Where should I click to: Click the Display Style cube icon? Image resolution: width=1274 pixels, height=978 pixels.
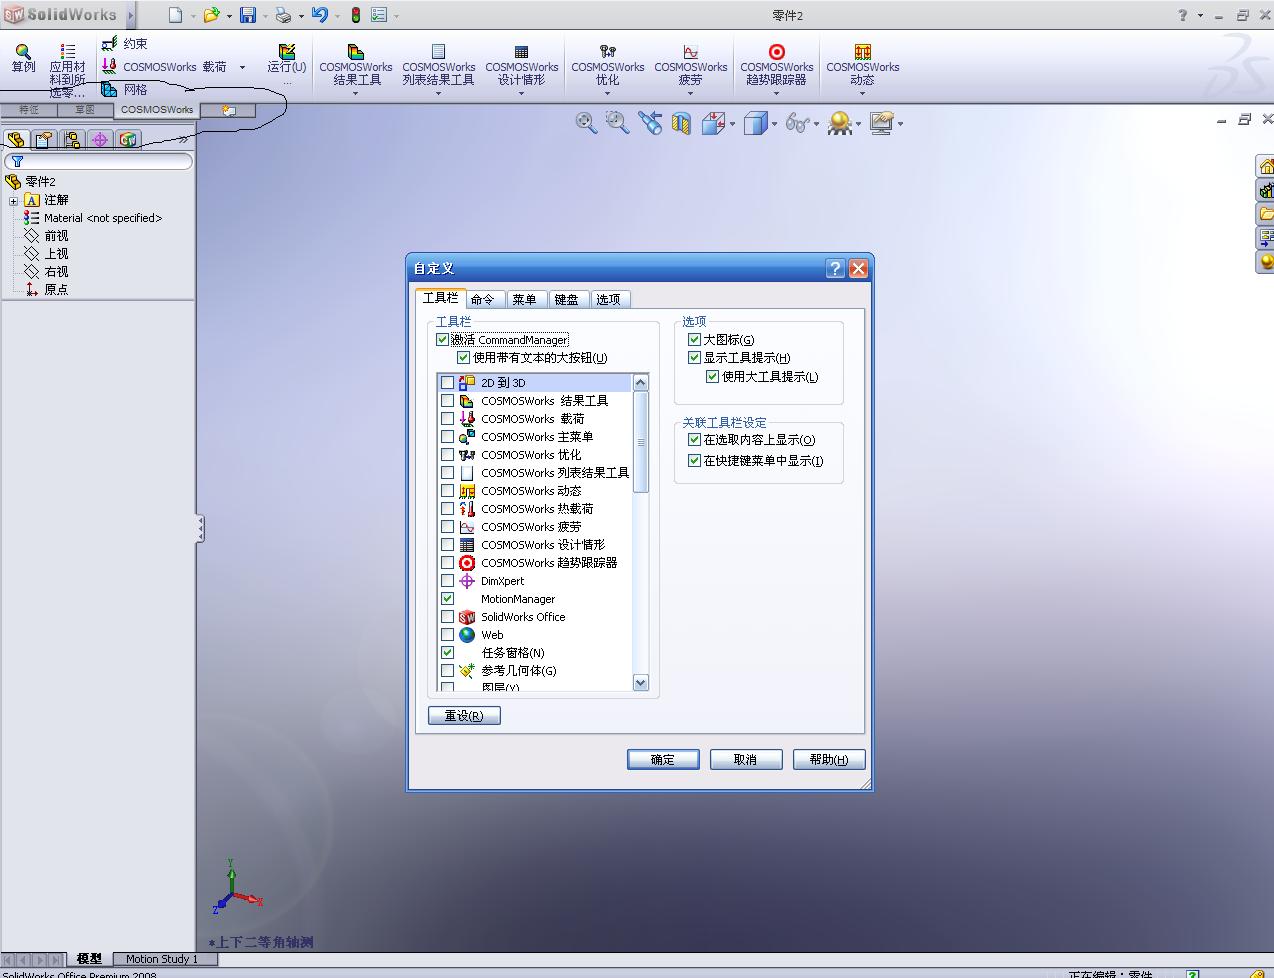point(756,123)
